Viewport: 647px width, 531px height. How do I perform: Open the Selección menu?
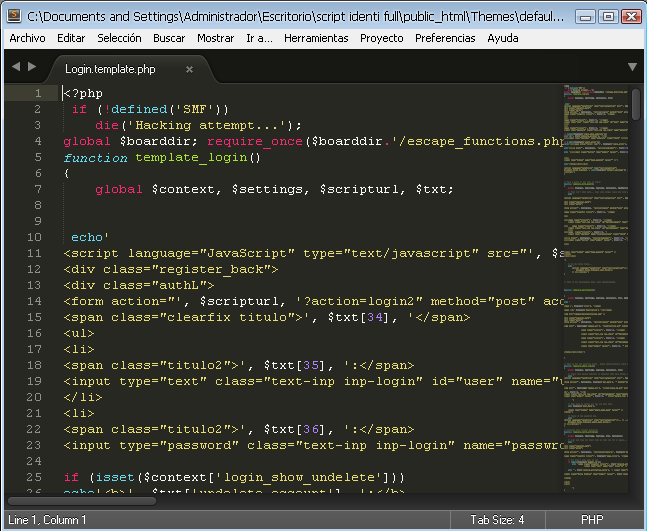point(119,38)
